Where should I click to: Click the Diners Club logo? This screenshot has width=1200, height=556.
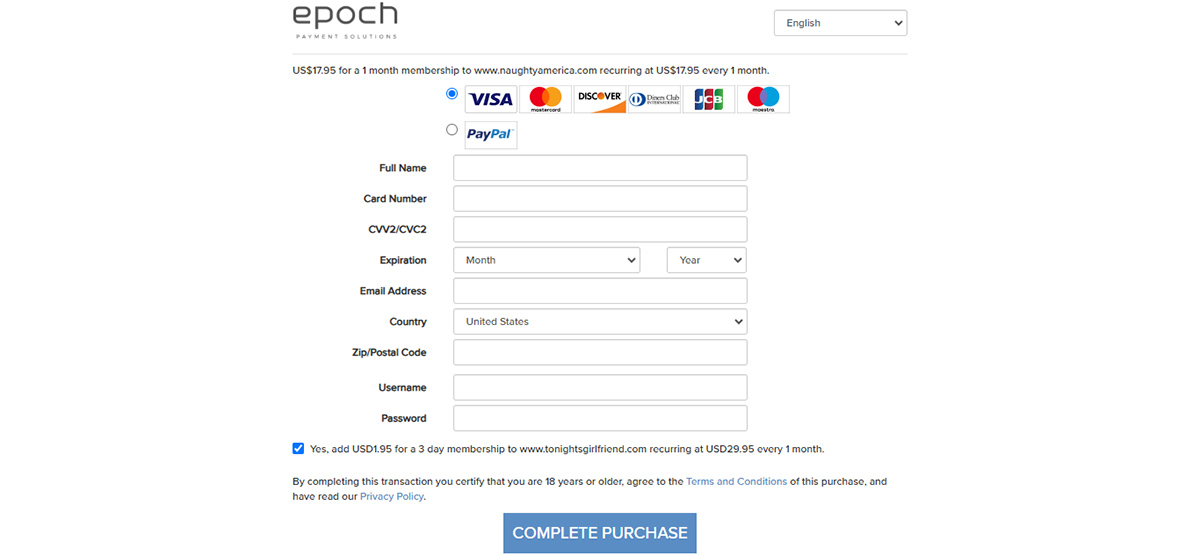click(654, 99)
